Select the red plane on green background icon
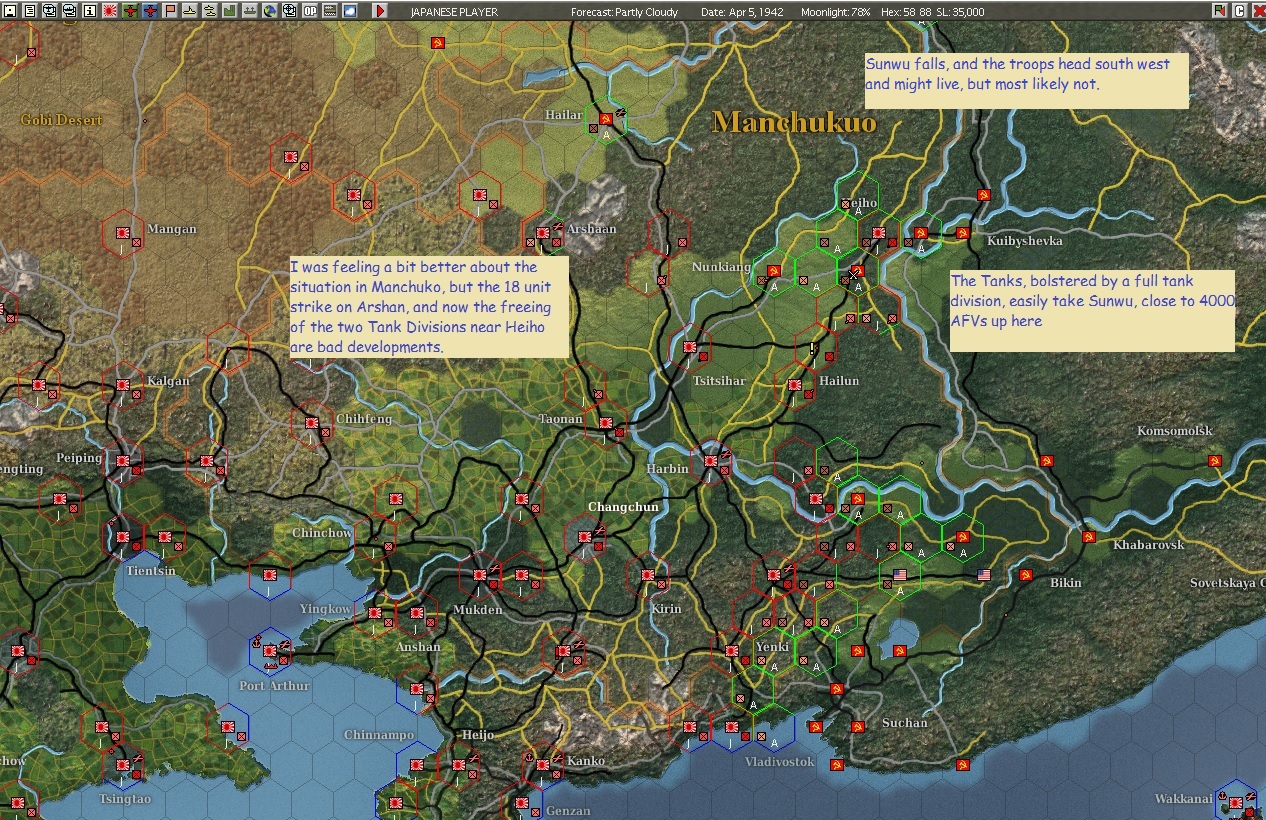Screen dimensions: 1266x820 129,11
